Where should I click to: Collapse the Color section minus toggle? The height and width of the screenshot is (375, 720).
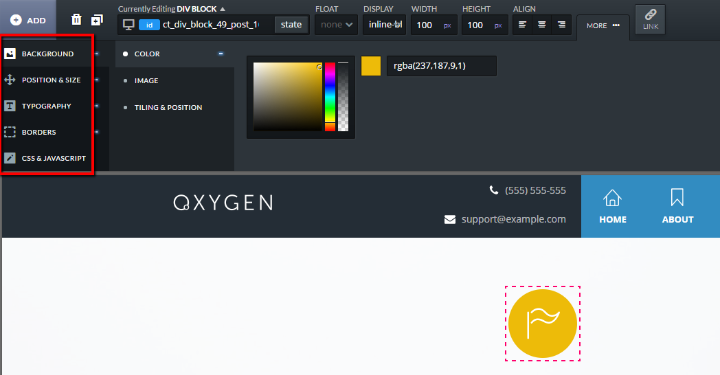coord(221,54)
